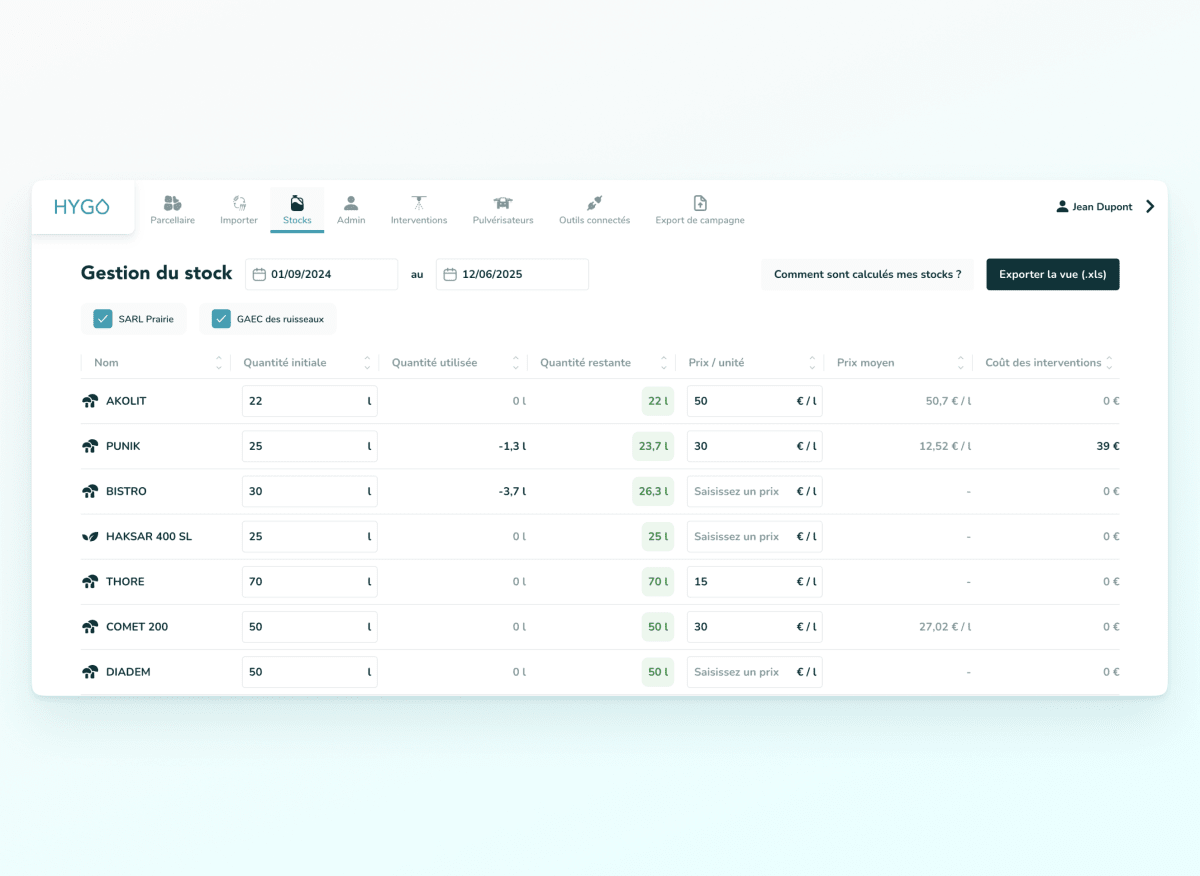
Task: Uncheck the GAEC des ruisseaux checkbox
Action: pyautogui.click(x=221, y=319)
